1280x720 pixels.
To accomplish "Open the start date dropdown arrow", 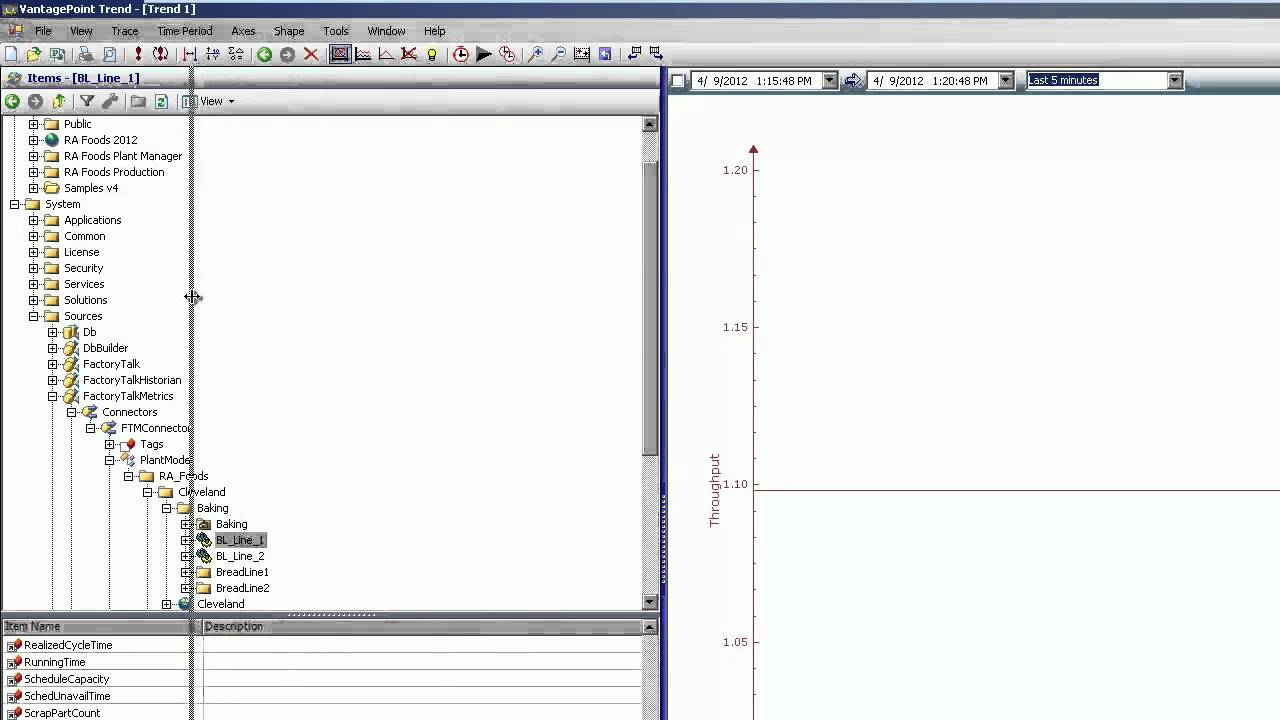I will tap(829, 81).
